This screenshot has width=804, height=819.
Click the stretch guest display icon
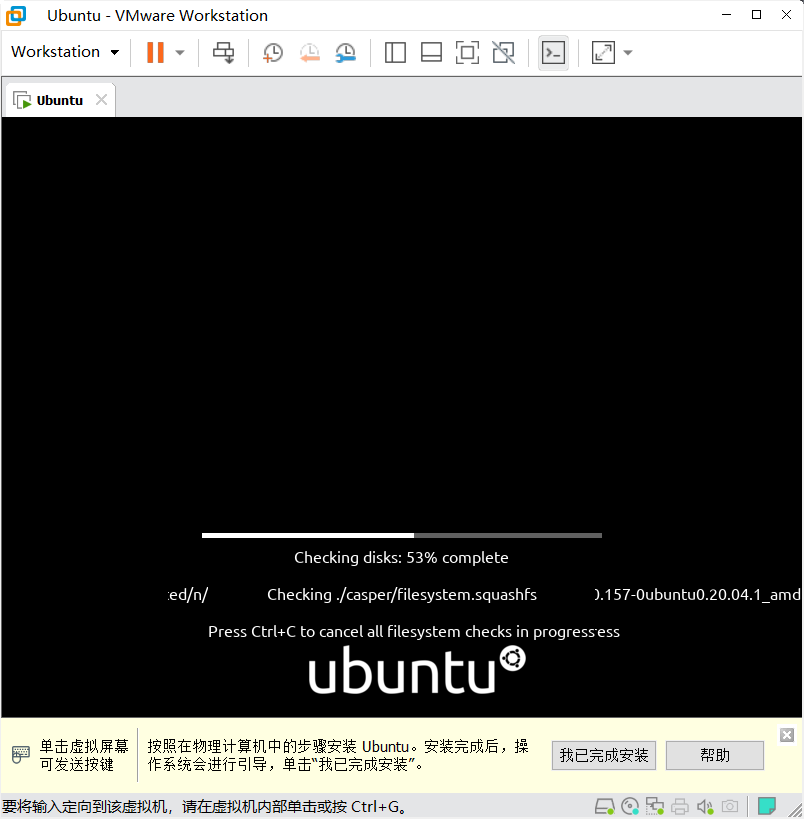(x=603, y=52)
